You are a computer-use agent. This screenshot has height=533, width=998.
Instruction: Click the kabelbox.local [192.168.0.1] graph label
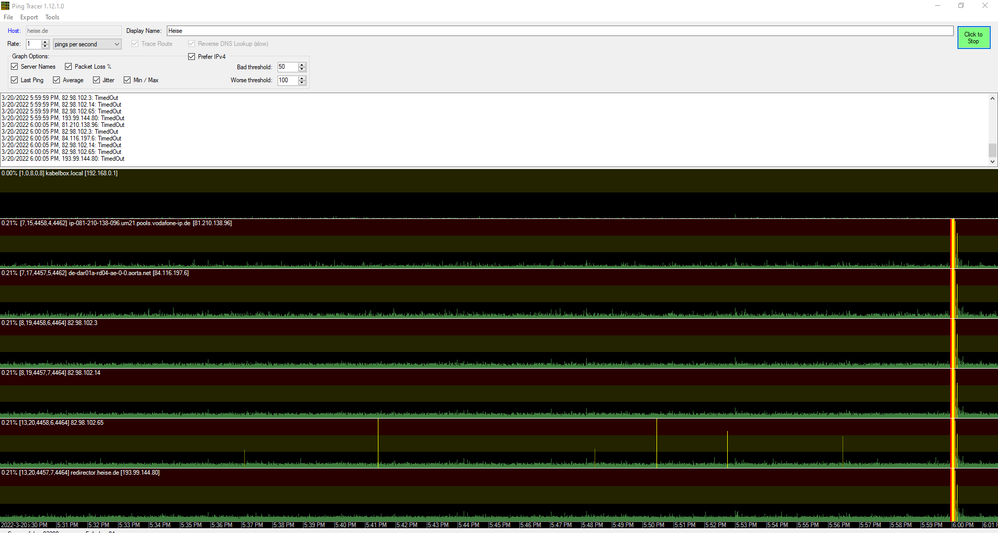[x=59, y=173]
